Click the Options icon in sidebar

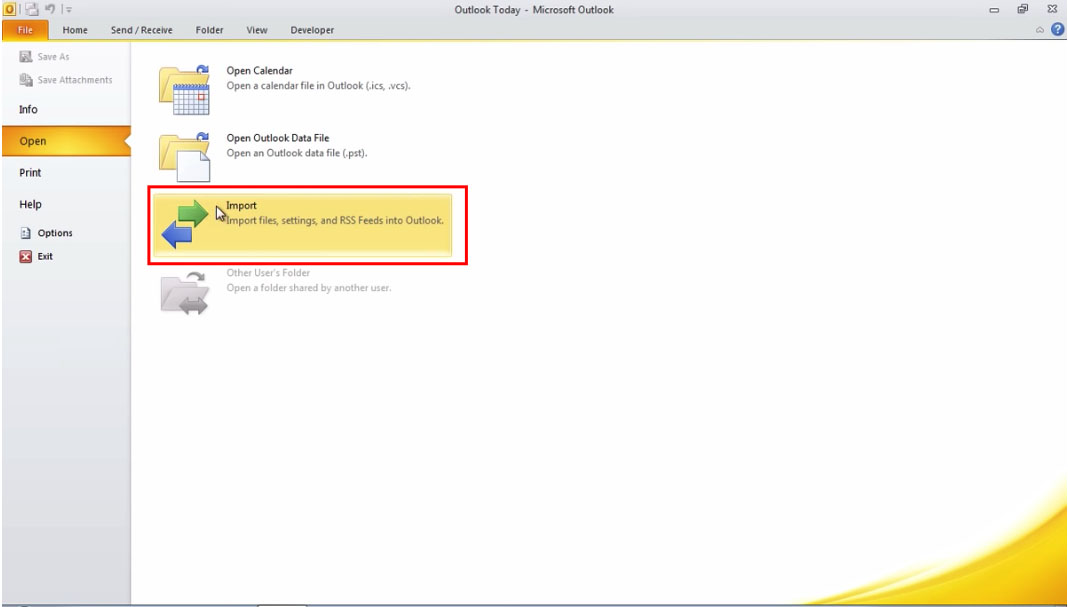tap(26, 233)
